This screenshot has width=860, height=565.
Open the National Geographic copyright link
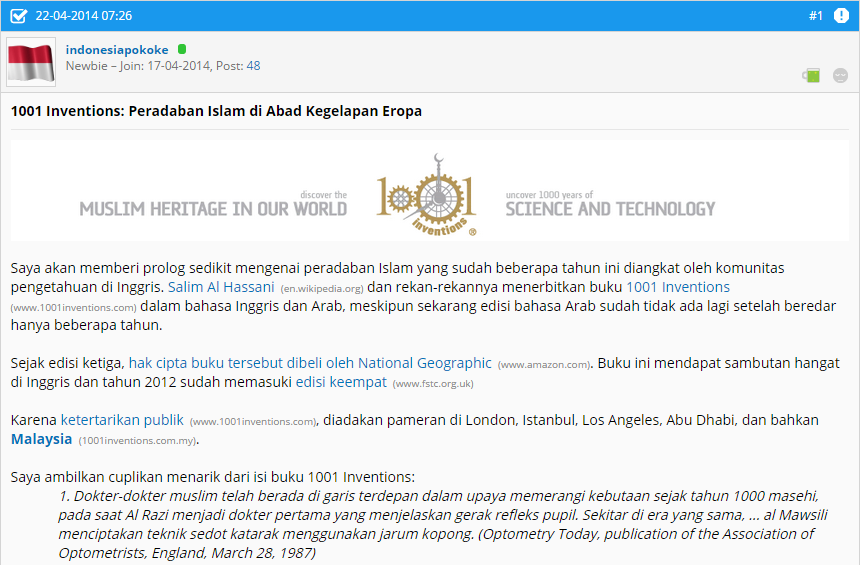(310, 363)
